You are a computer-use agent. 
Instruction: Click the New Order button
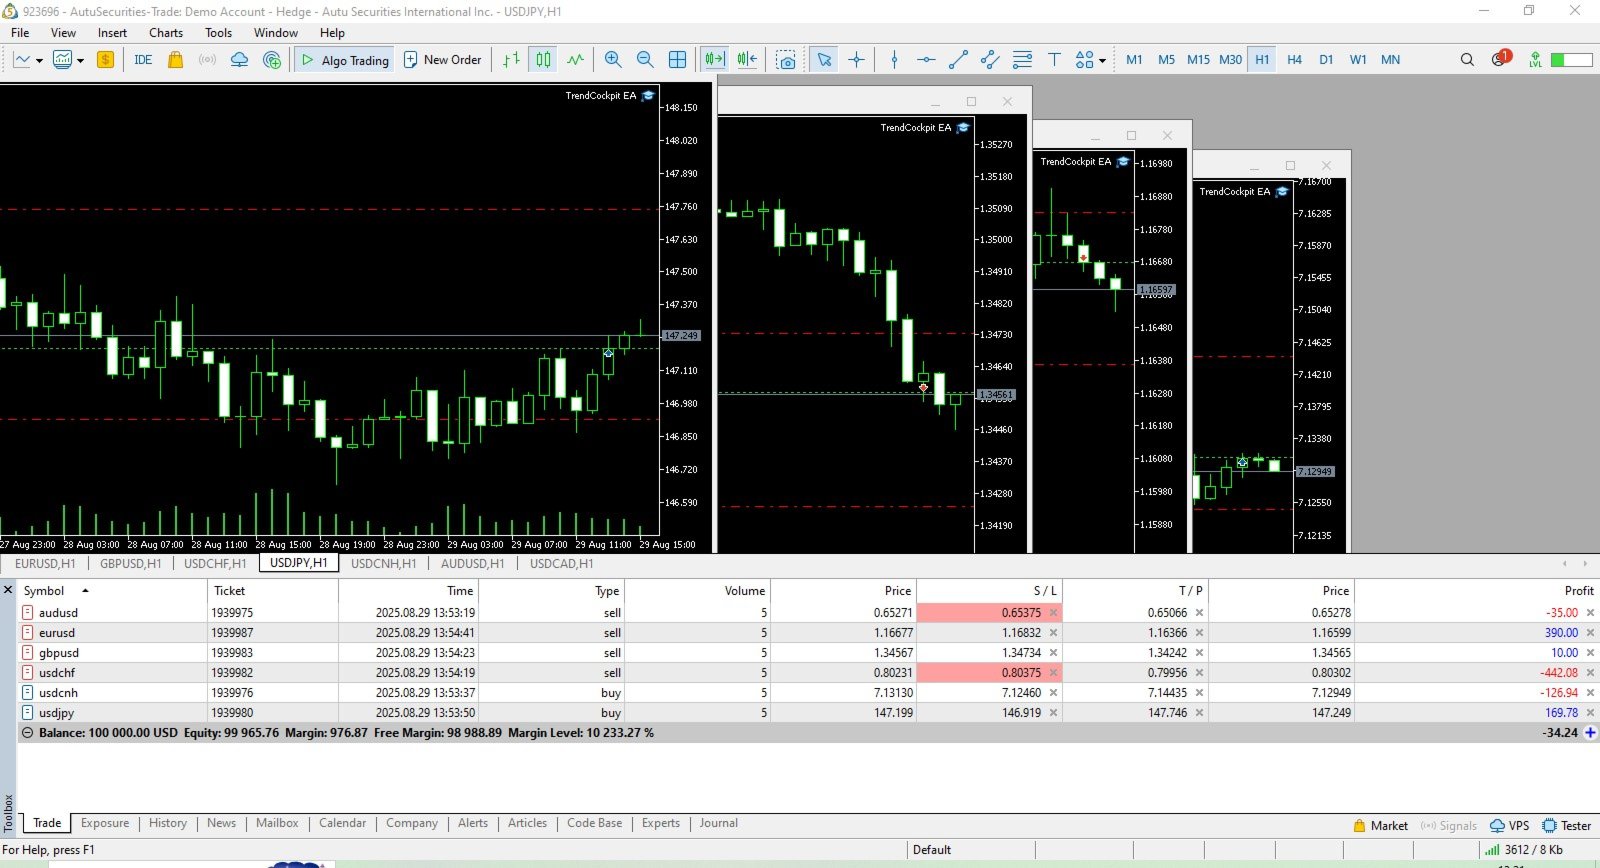(x=442, y=60)
